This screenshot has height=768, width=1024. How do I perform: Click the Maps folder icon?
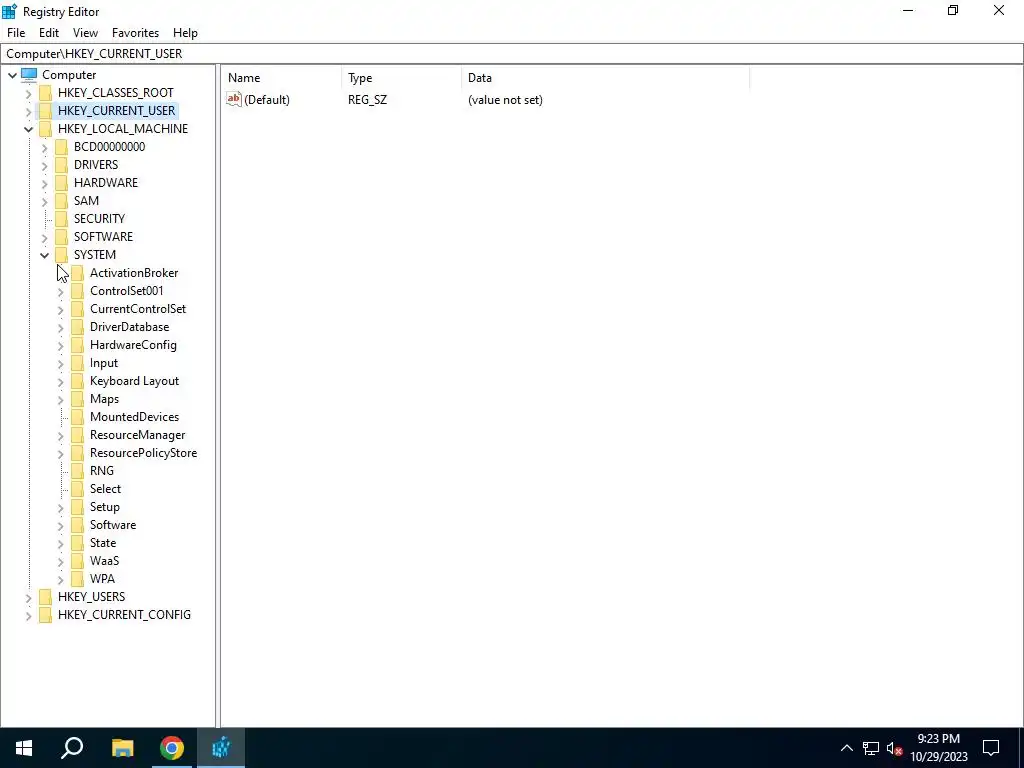tap(77, 399)
